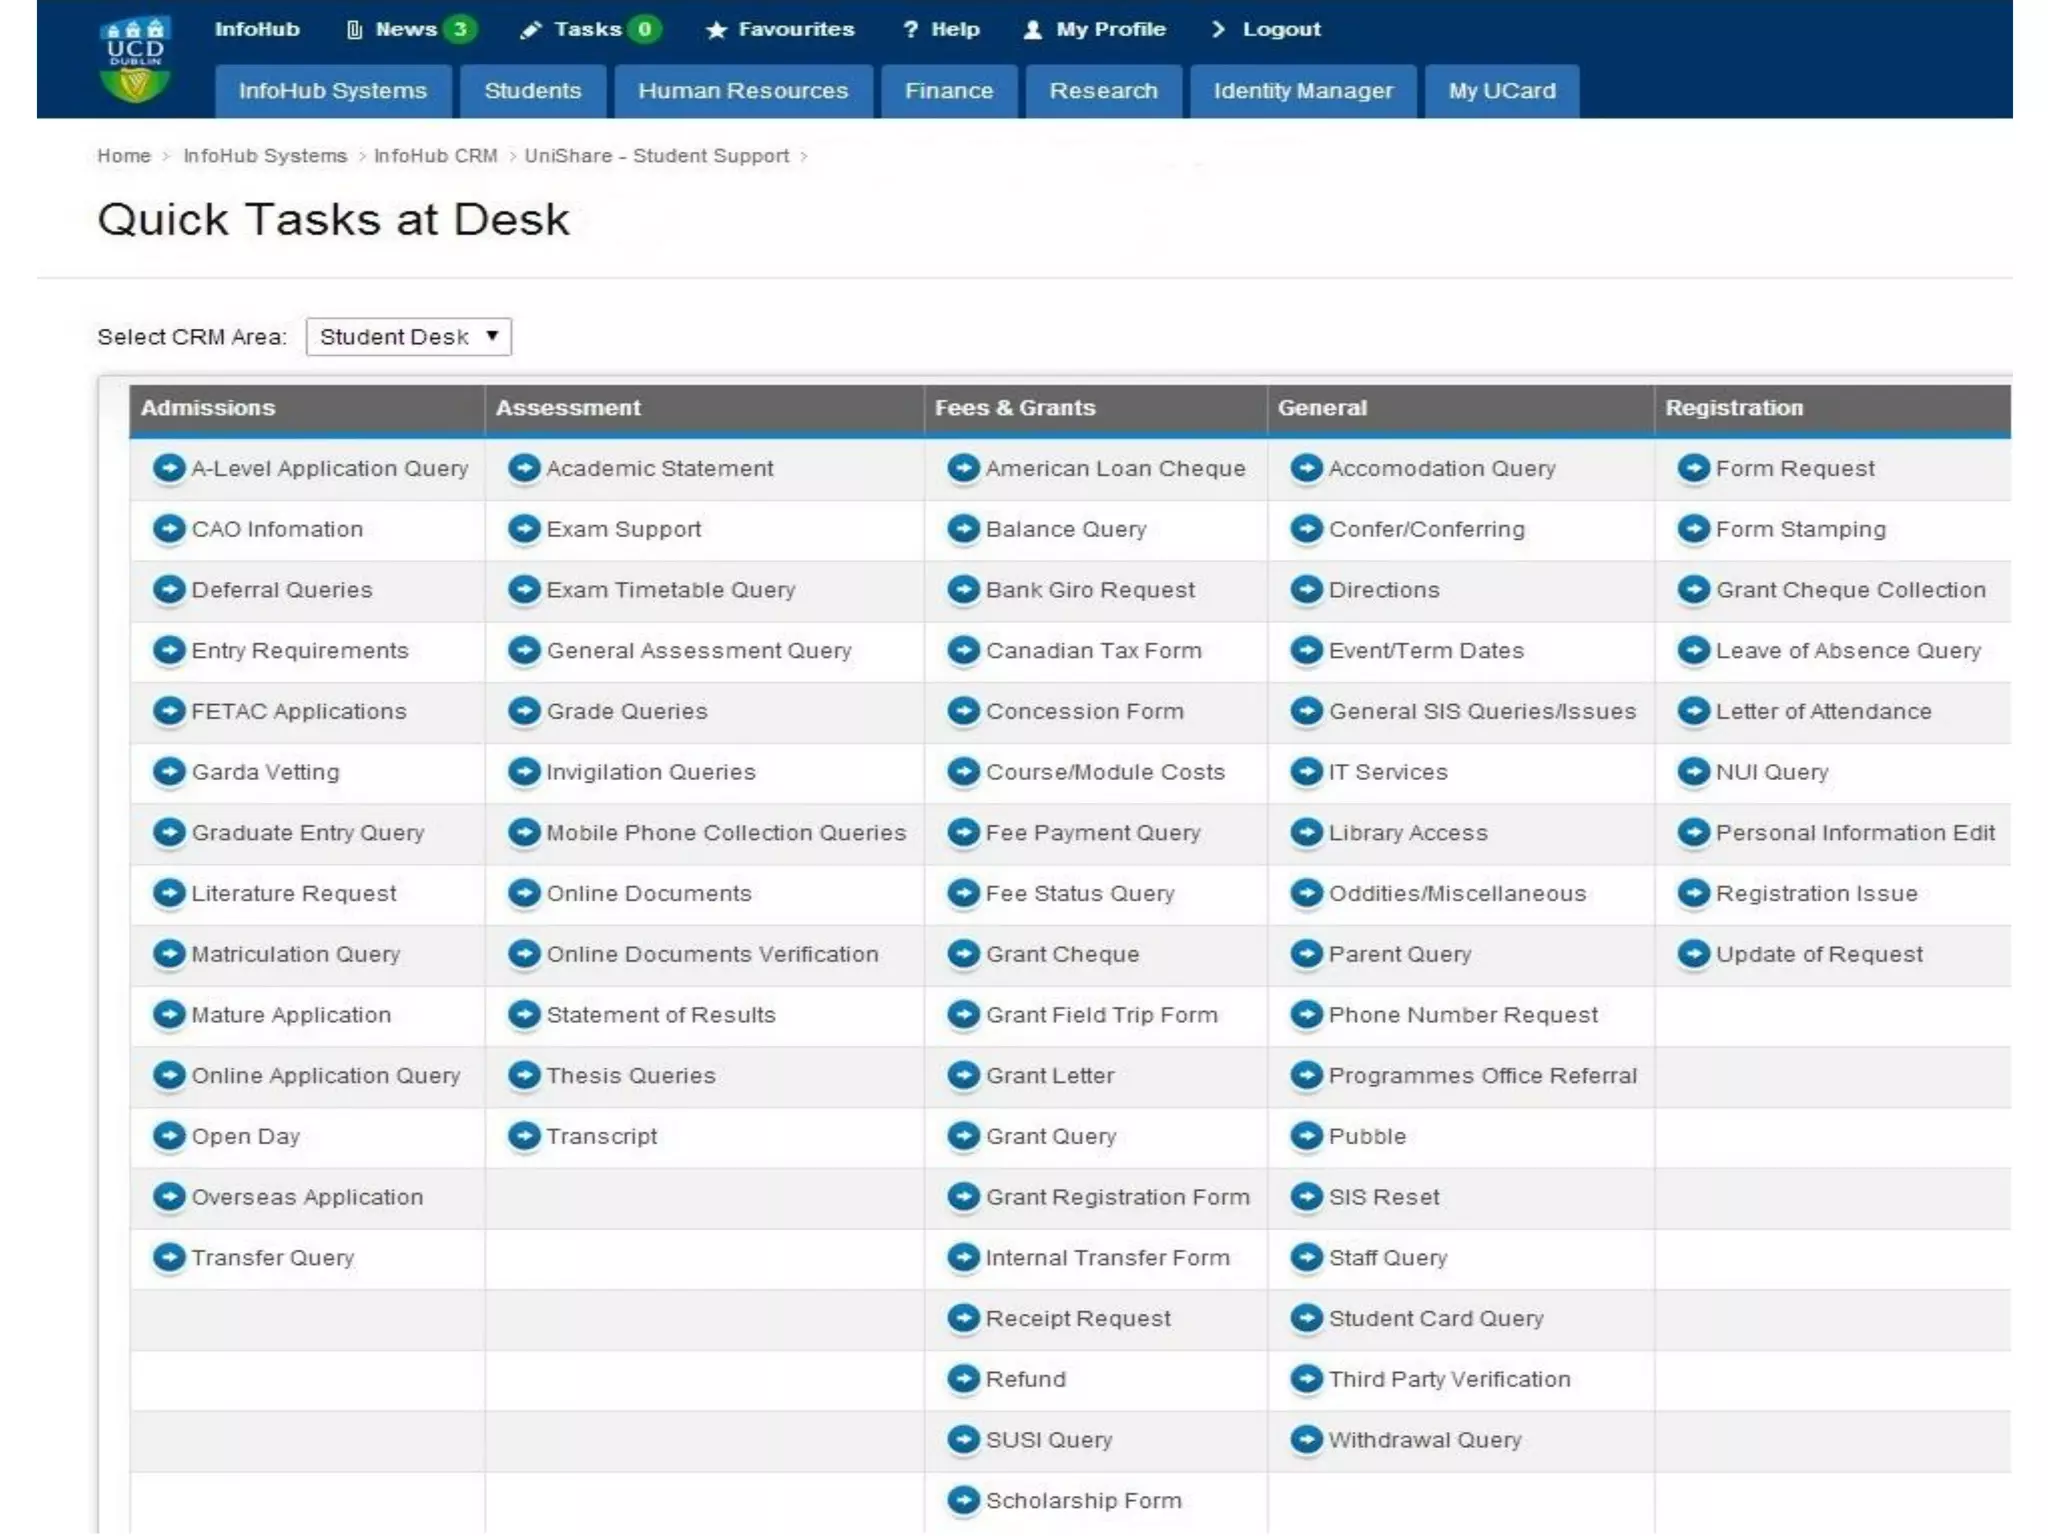Open the Help menu item

point(954,29)
